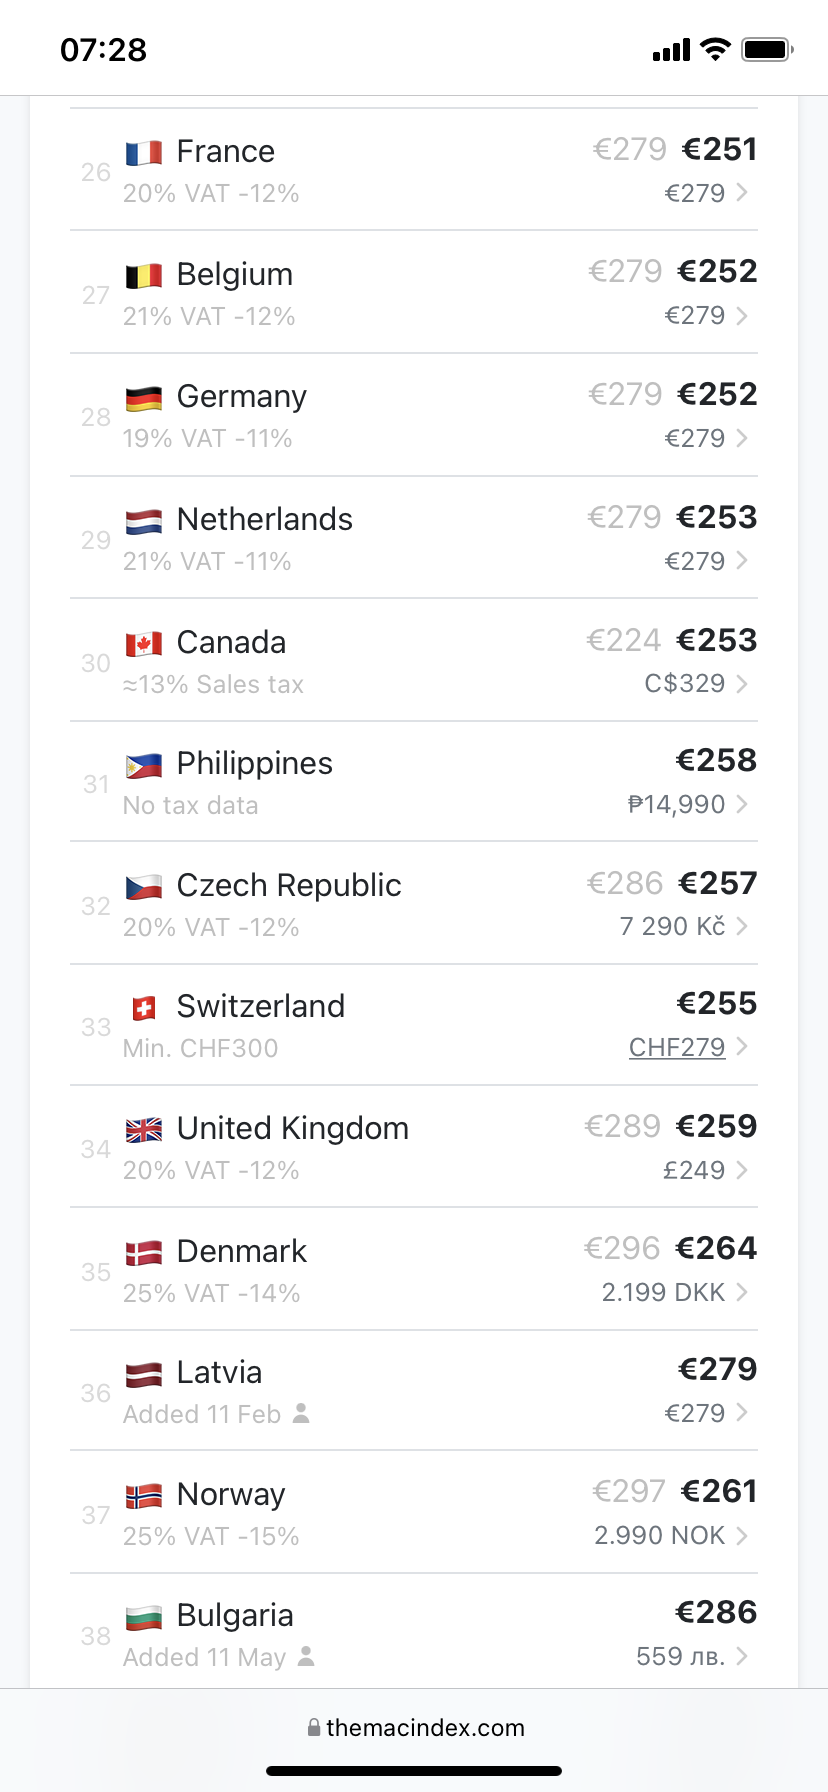Tap the Switzerland flag icon
Image resolution: width=828 pixels, height=1792 pixels.
tap(144, 1008)
